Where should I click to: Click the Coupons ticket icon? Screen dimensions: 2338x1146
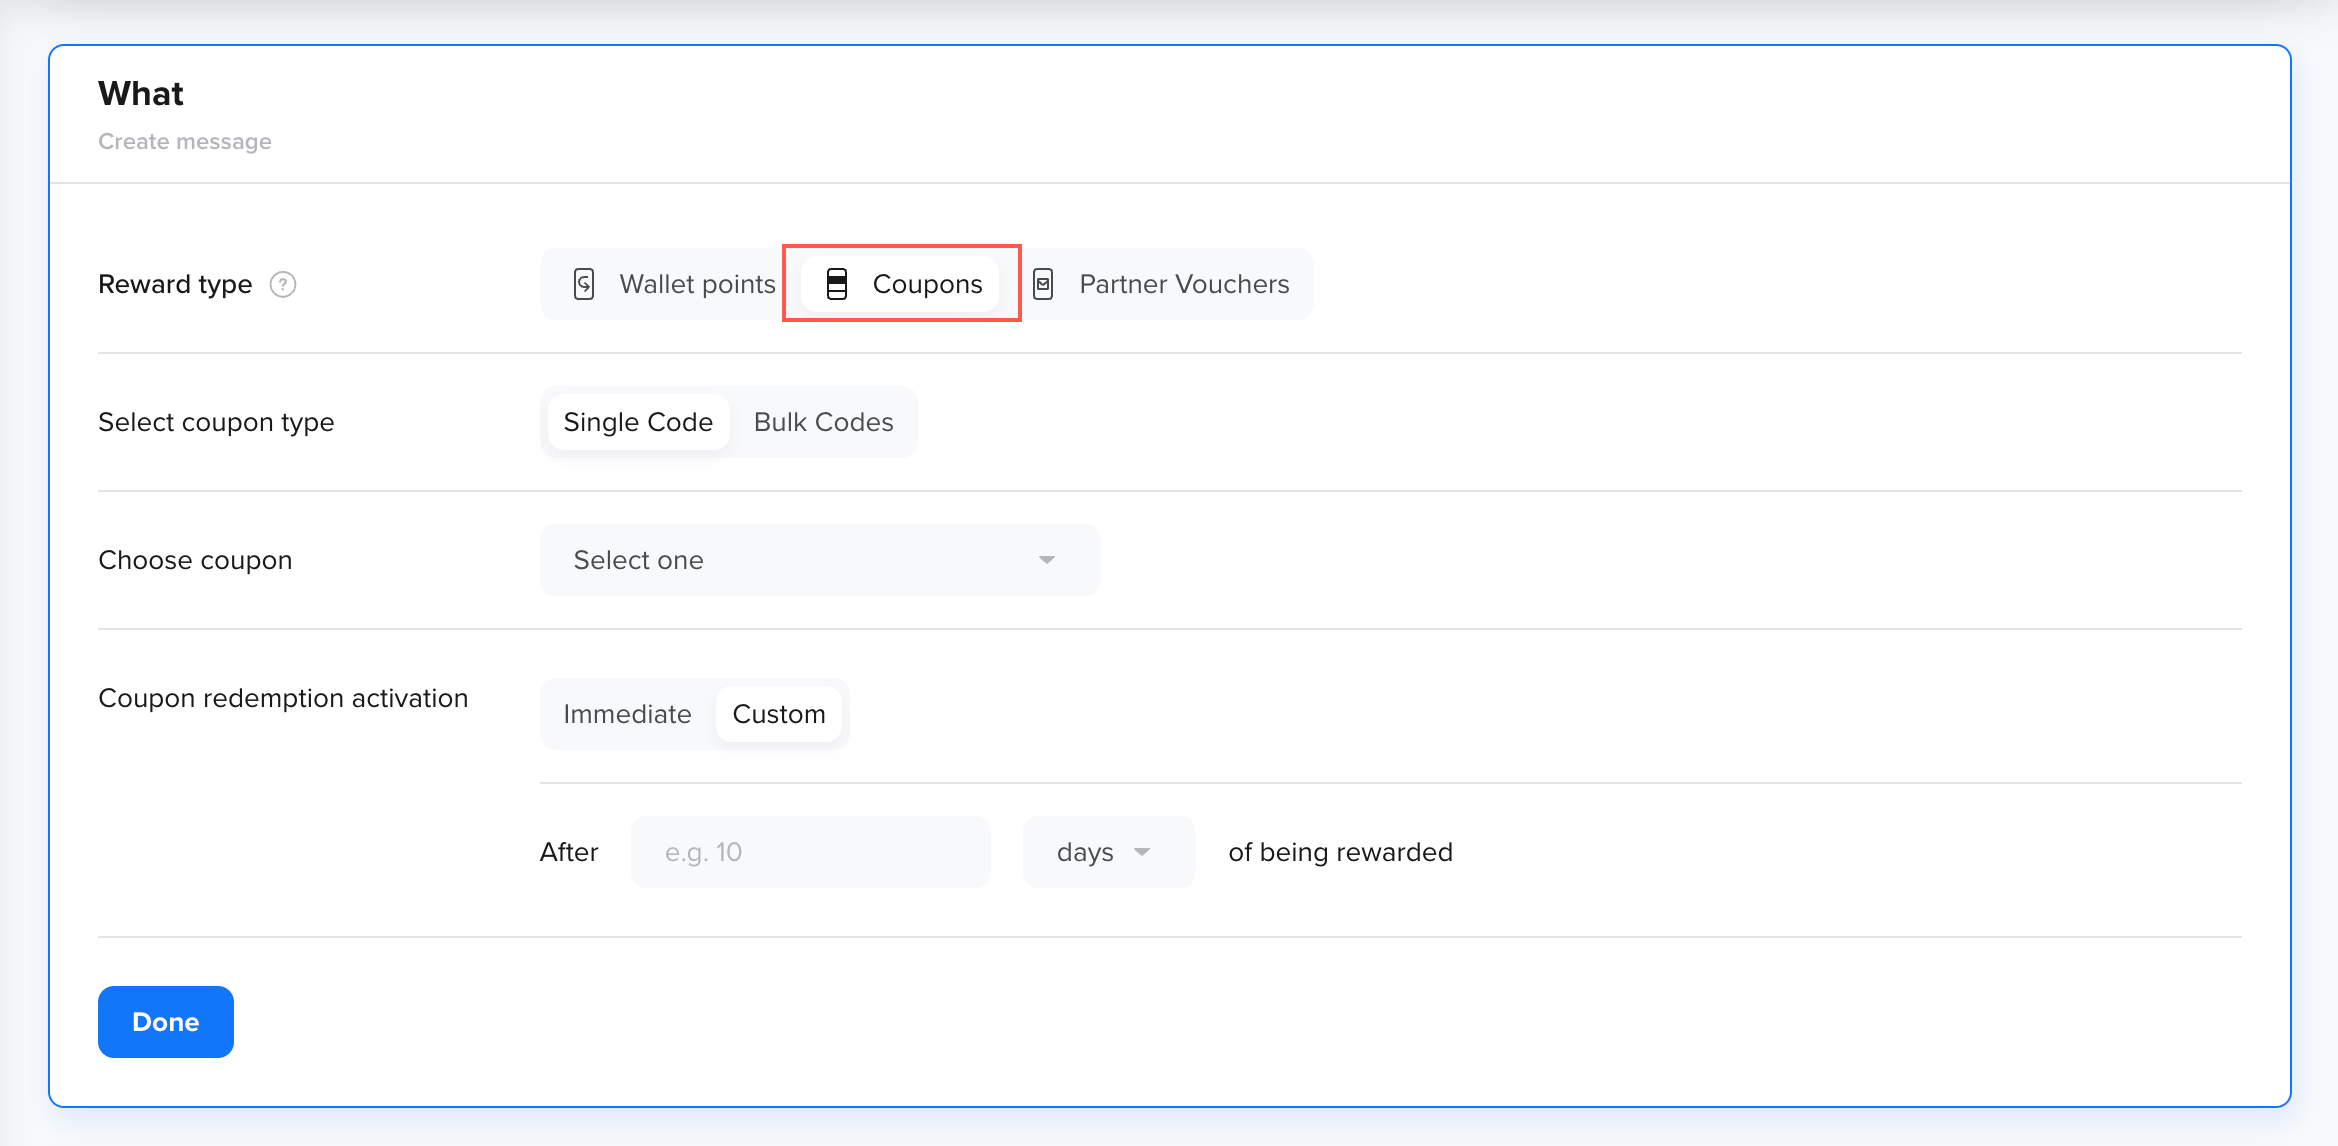click(837, 284)
